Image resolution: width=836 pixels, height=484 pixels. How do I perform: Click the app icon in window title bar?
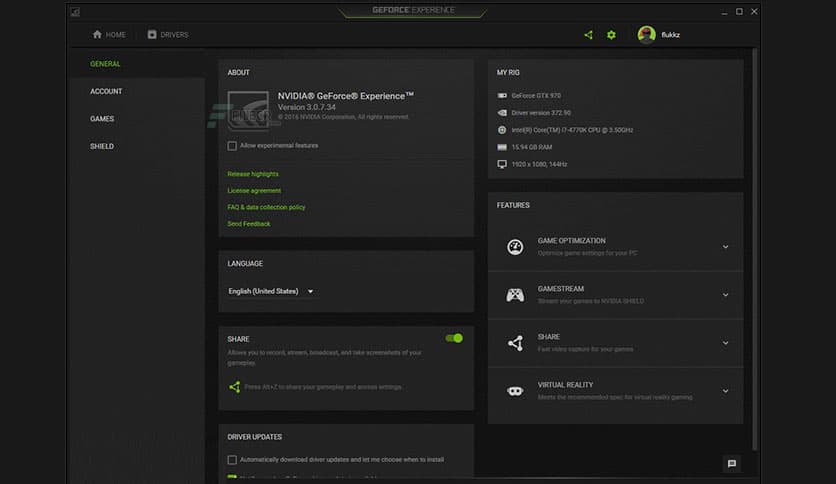point(75,12)
